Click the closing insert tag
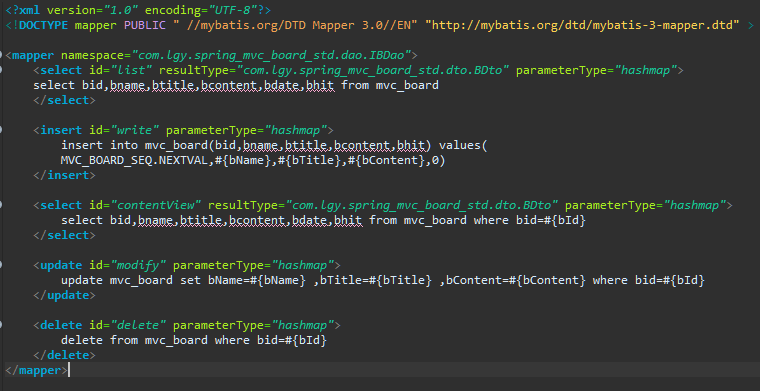 tap(64, 175)
